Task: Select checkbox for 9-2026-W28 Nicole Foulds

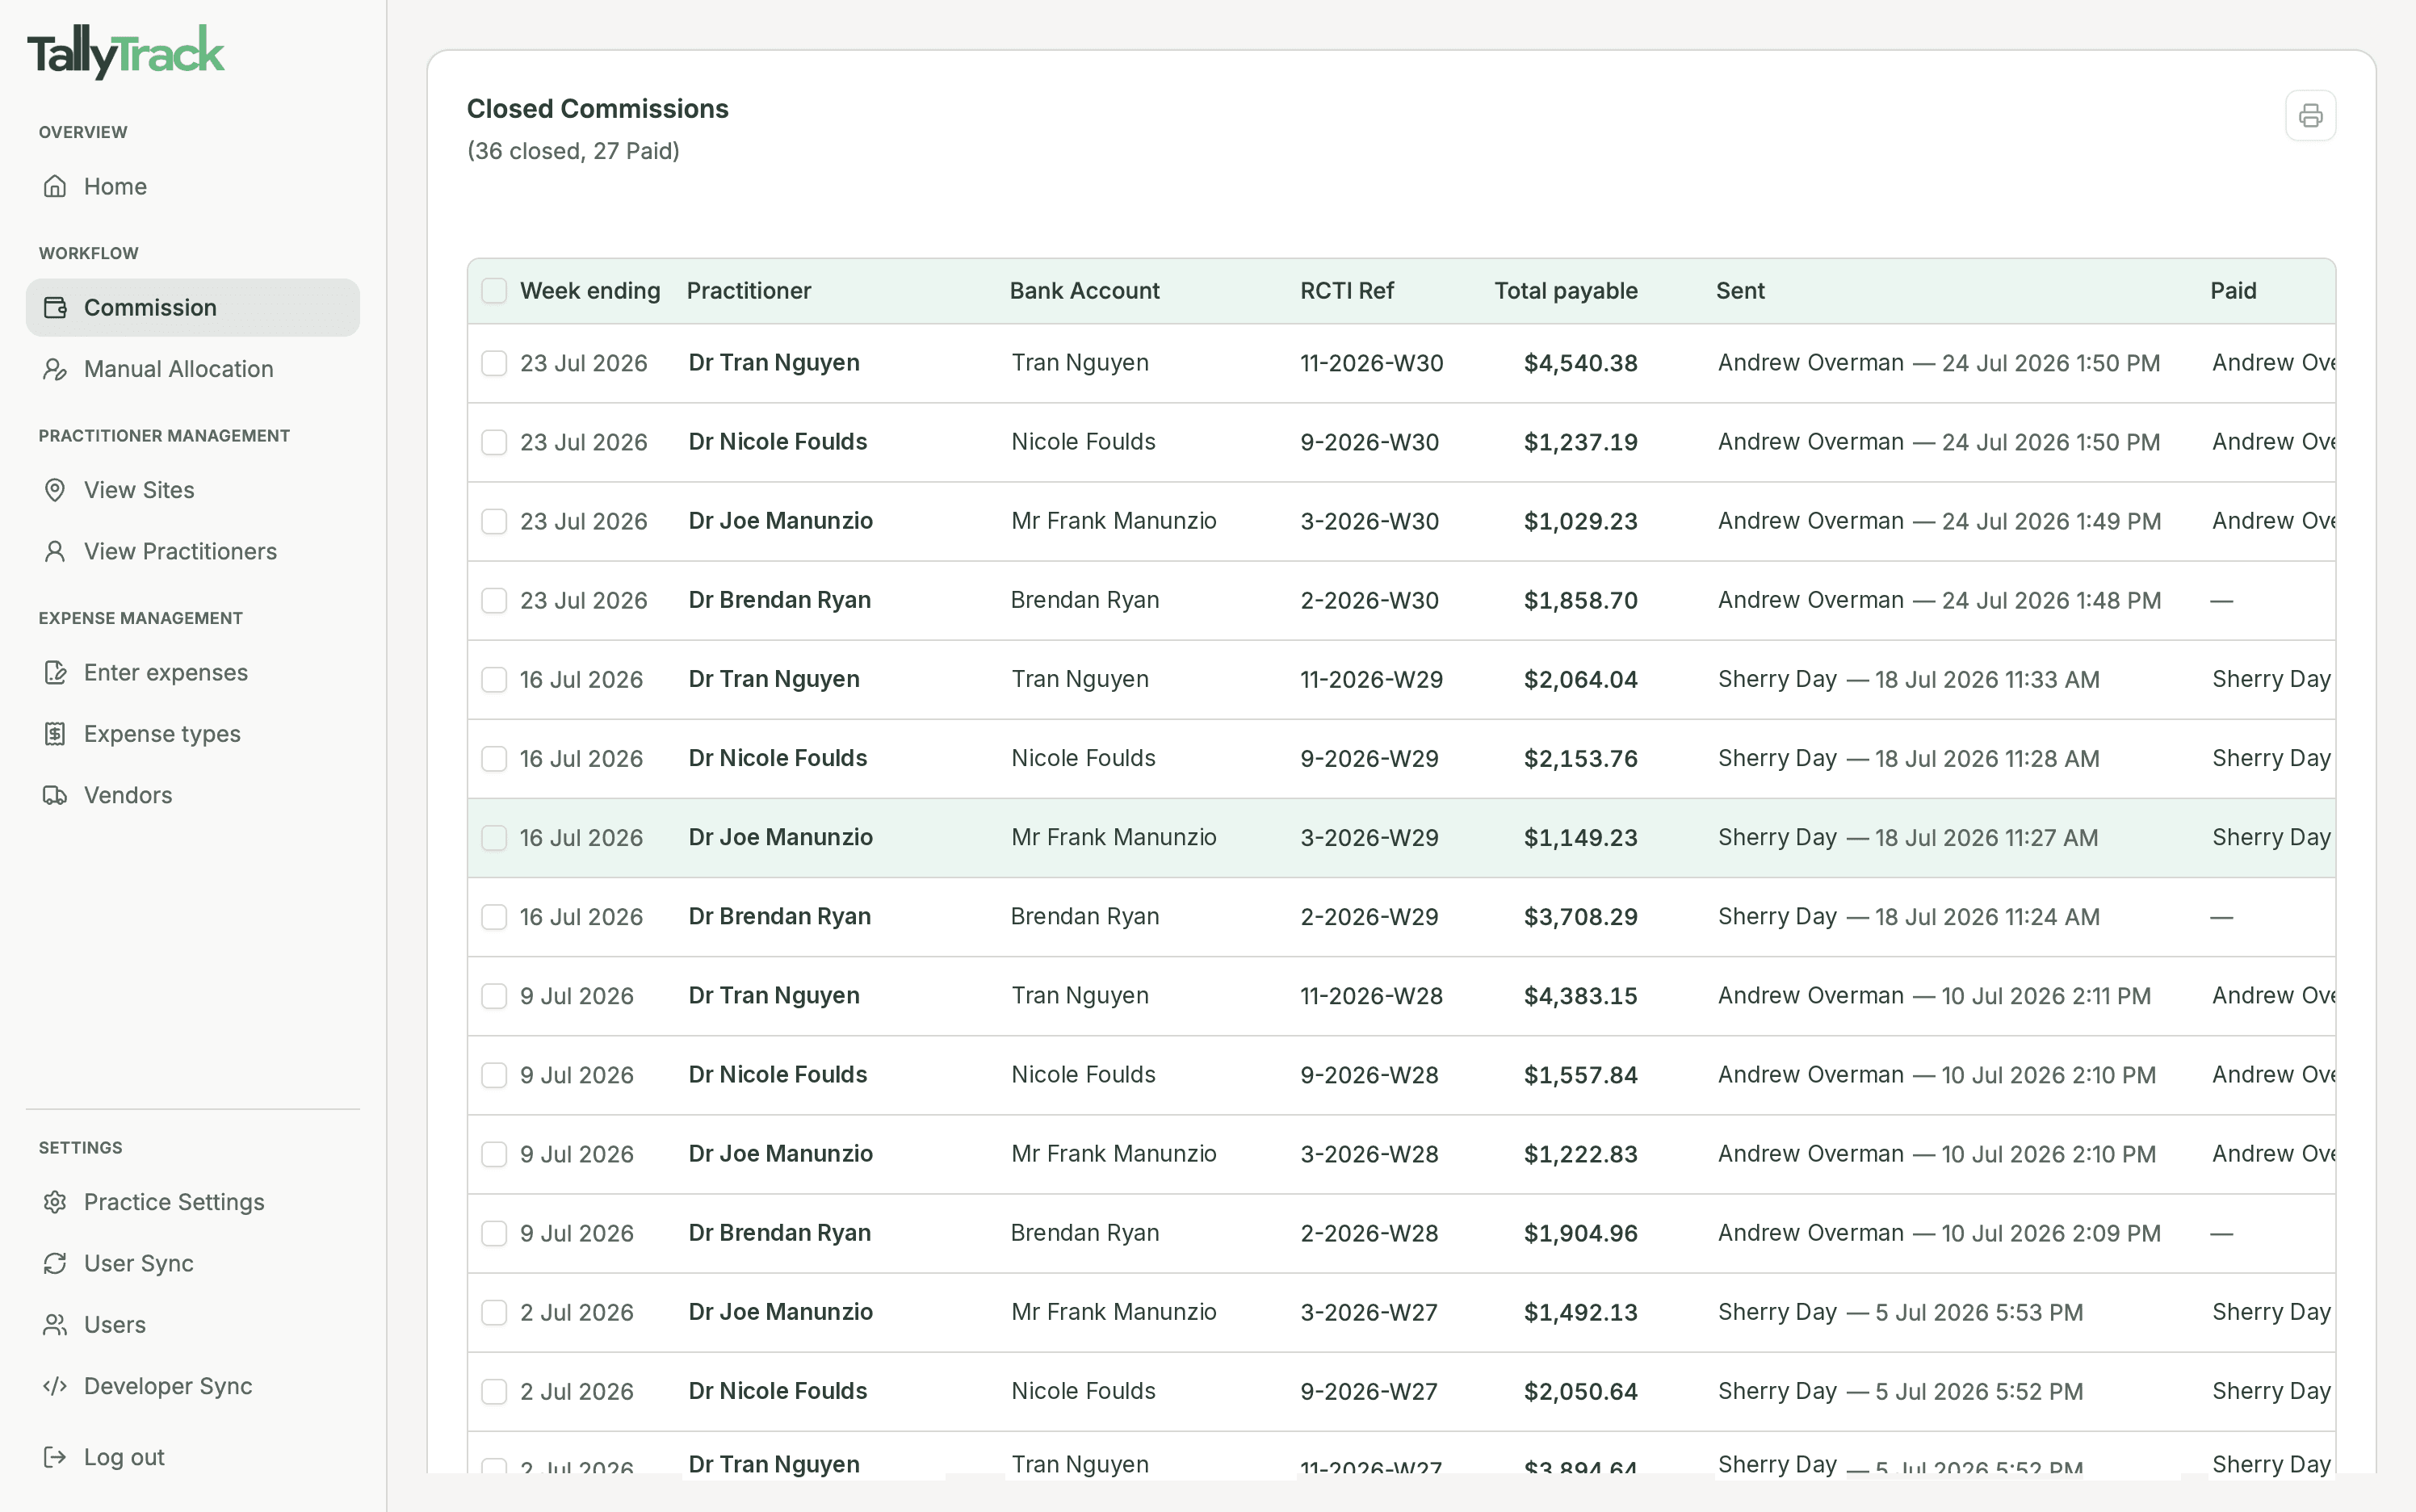Action: tap(494, 1075)
